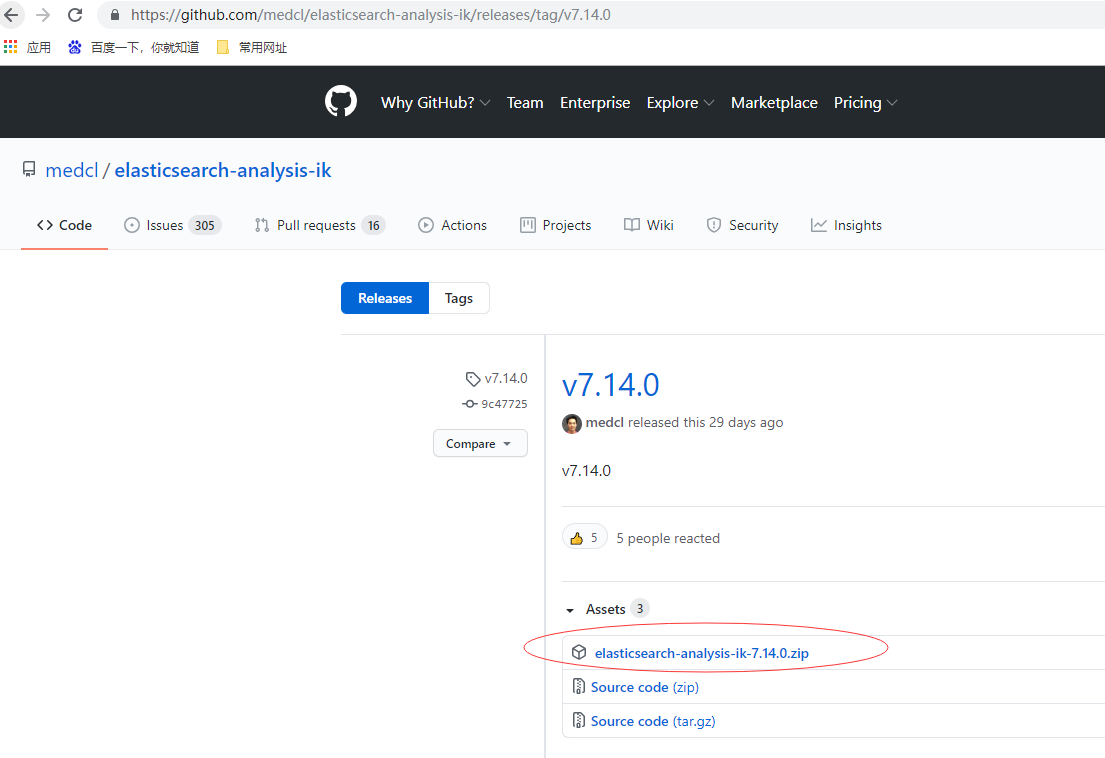1105x758 pixels.
Task: Click '5 people reacted' text
Action: 668,538
